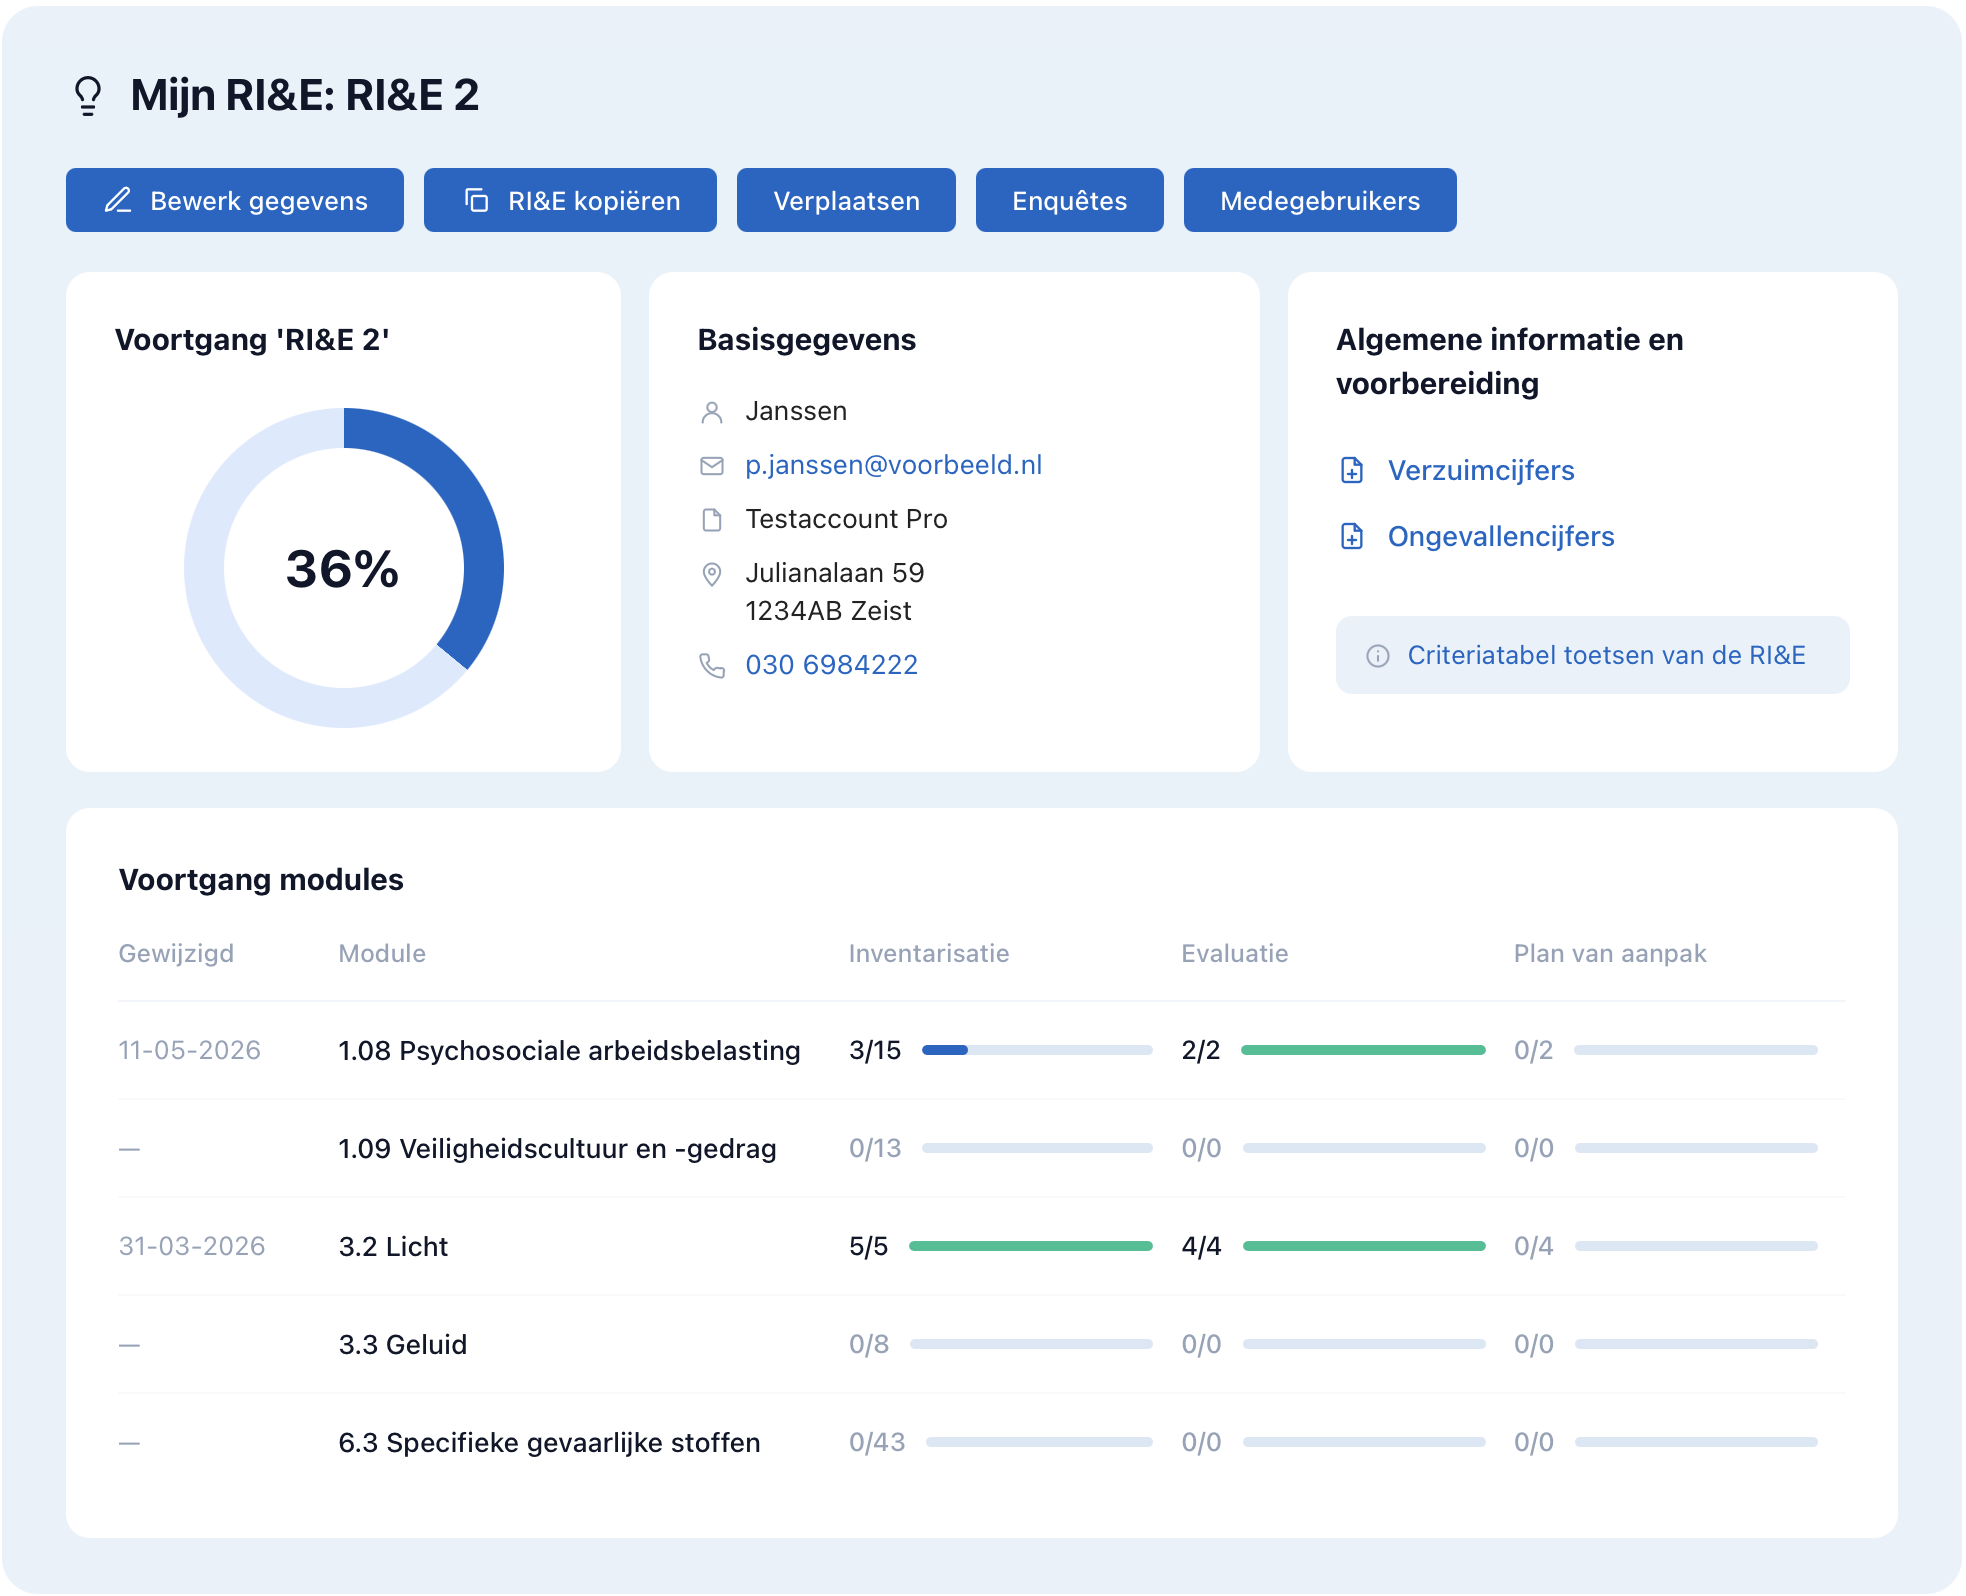Click the Evaluatie column header
Image resolution: width=1966 pixels, height=1596 pixels.
[x=1235, y=953]
